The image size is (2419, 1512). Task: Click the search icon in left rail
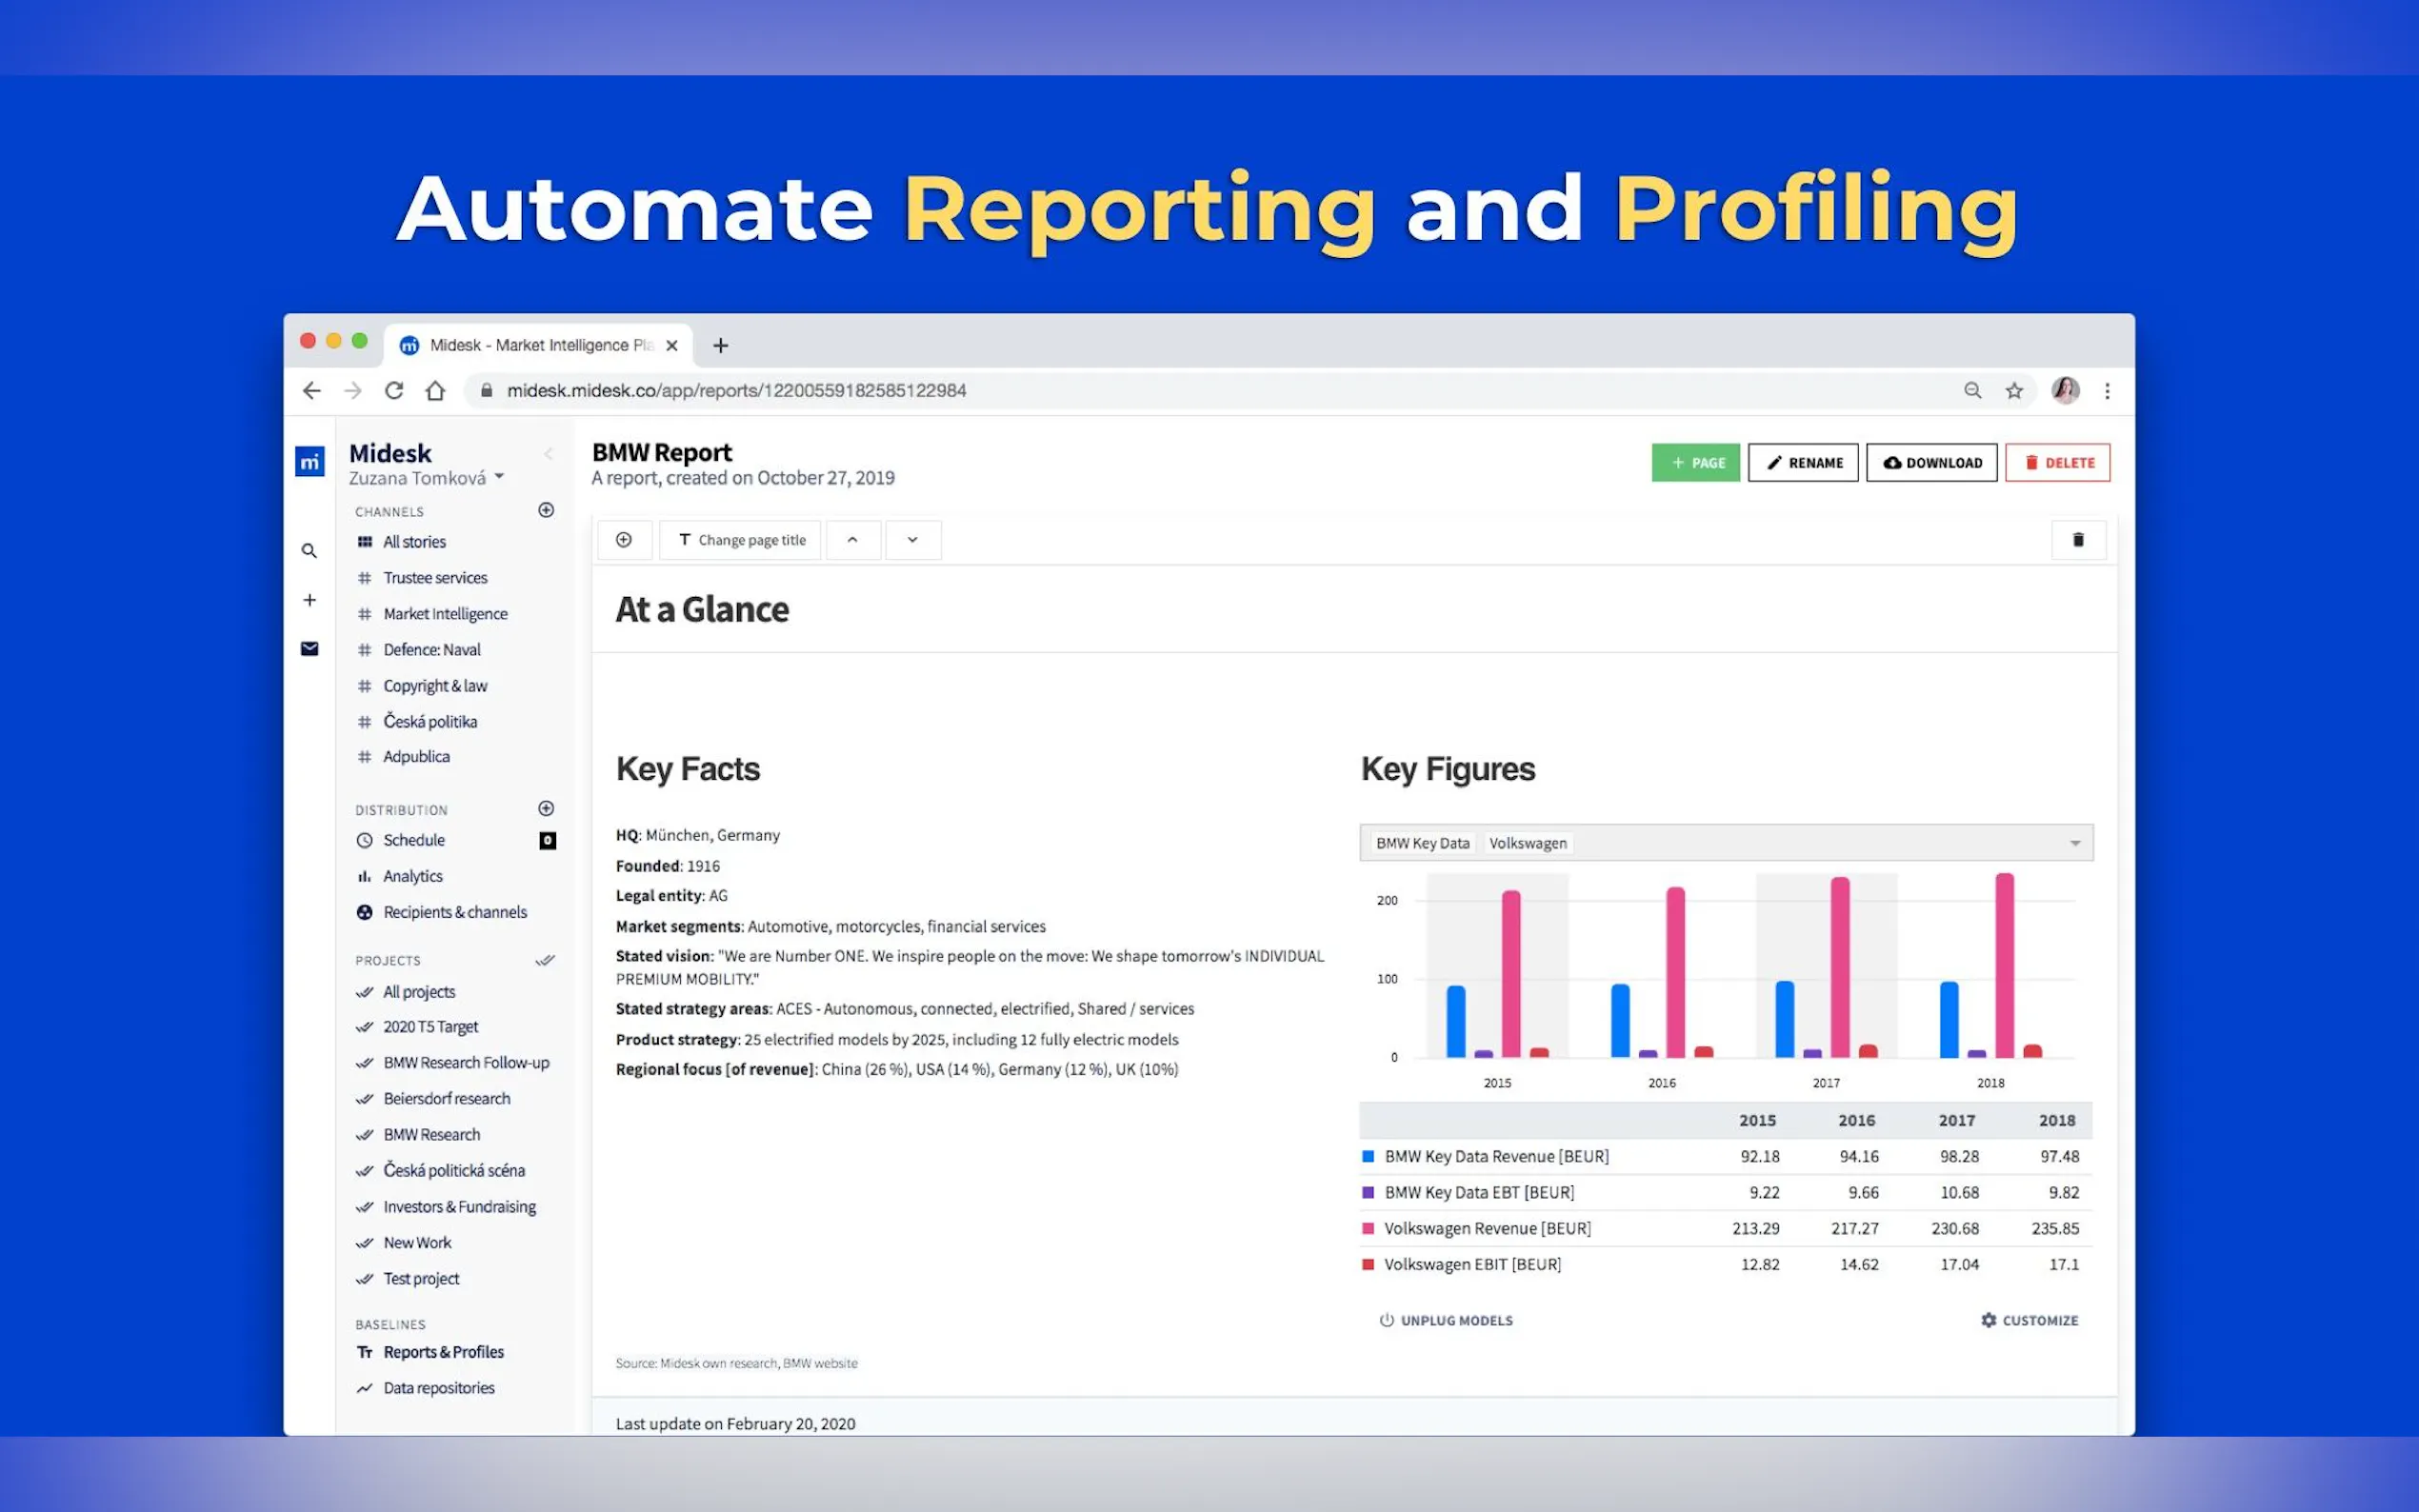309,551
